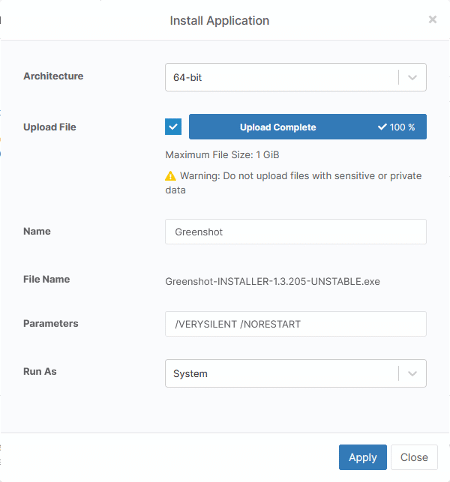Click the yellow warning triangle icon
Image resolution: width=450 pixels, height=482 pixels.
click(x=170, y=176)
